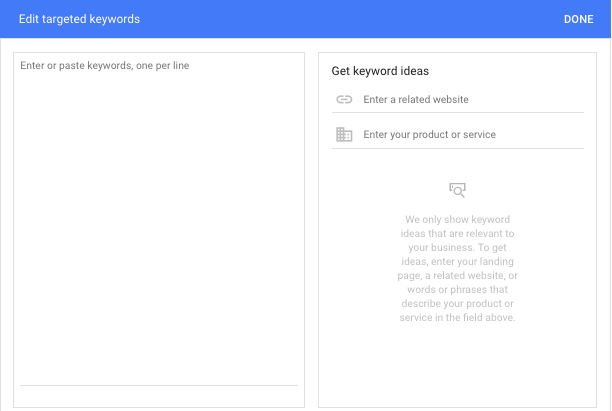Viewport: 612px width, 411px height.
Task: Click the 'We only show keyword ideas' hint paragraph
Action: tap(458, 268)
